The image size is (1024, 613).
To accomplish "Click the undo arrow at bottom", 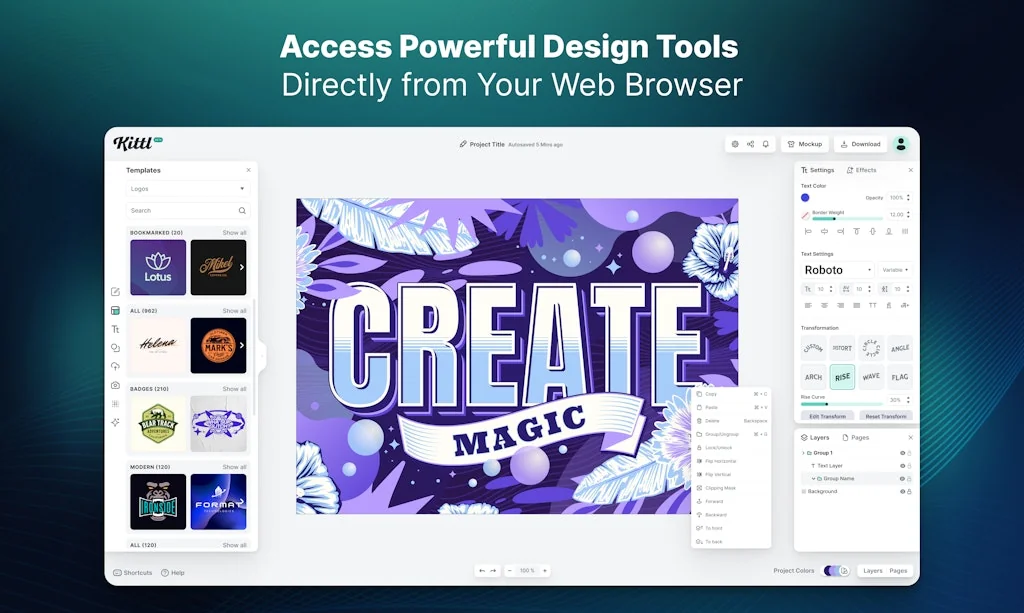I will 482,571.
